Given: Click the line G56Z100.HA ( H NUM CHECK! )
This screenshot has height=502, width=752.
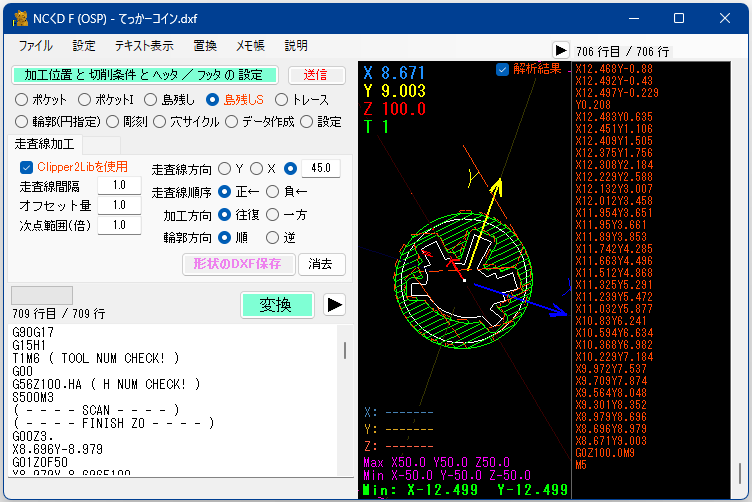Looking at the screenshot, I should coord(106,384).
